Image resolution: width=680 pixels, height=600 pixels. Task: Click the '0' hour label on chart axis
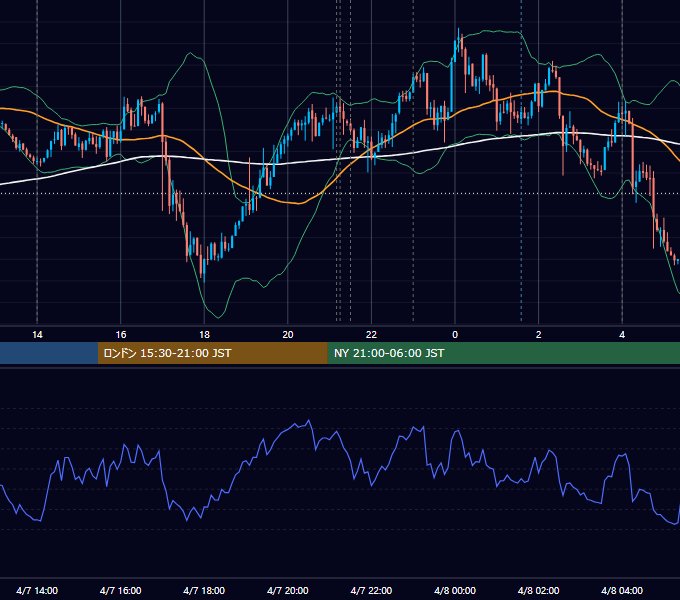click(455, 335)
